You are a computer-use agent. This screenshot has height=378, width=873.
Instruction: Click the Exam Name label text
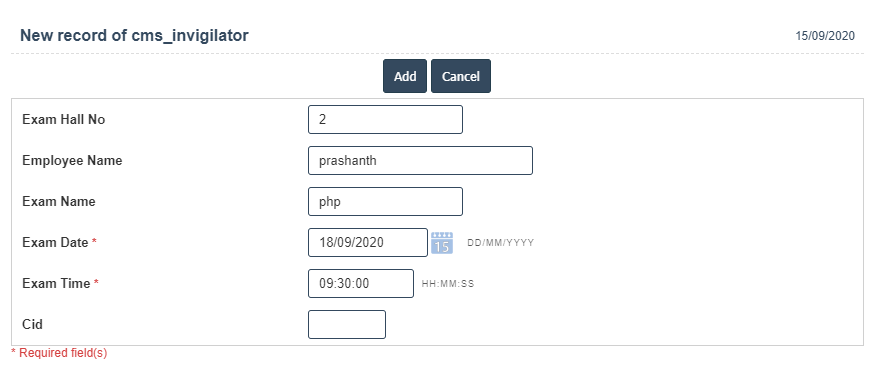59,202
